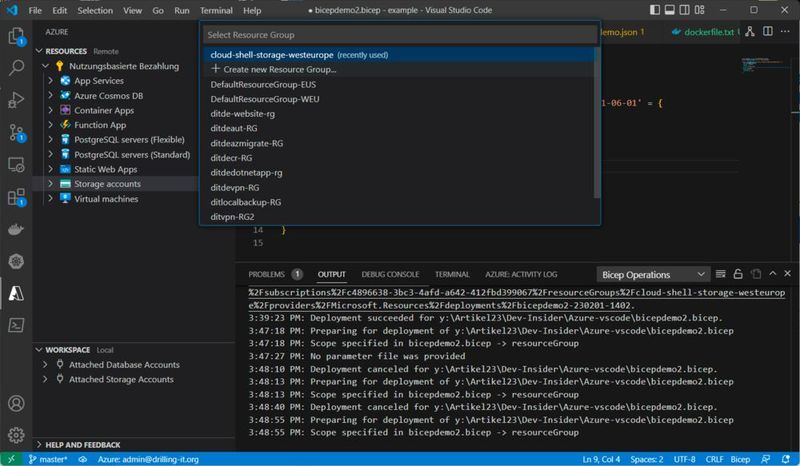Open the Selection menu
The width and height of the screenshot is (800, 466).
pos(95,10)
